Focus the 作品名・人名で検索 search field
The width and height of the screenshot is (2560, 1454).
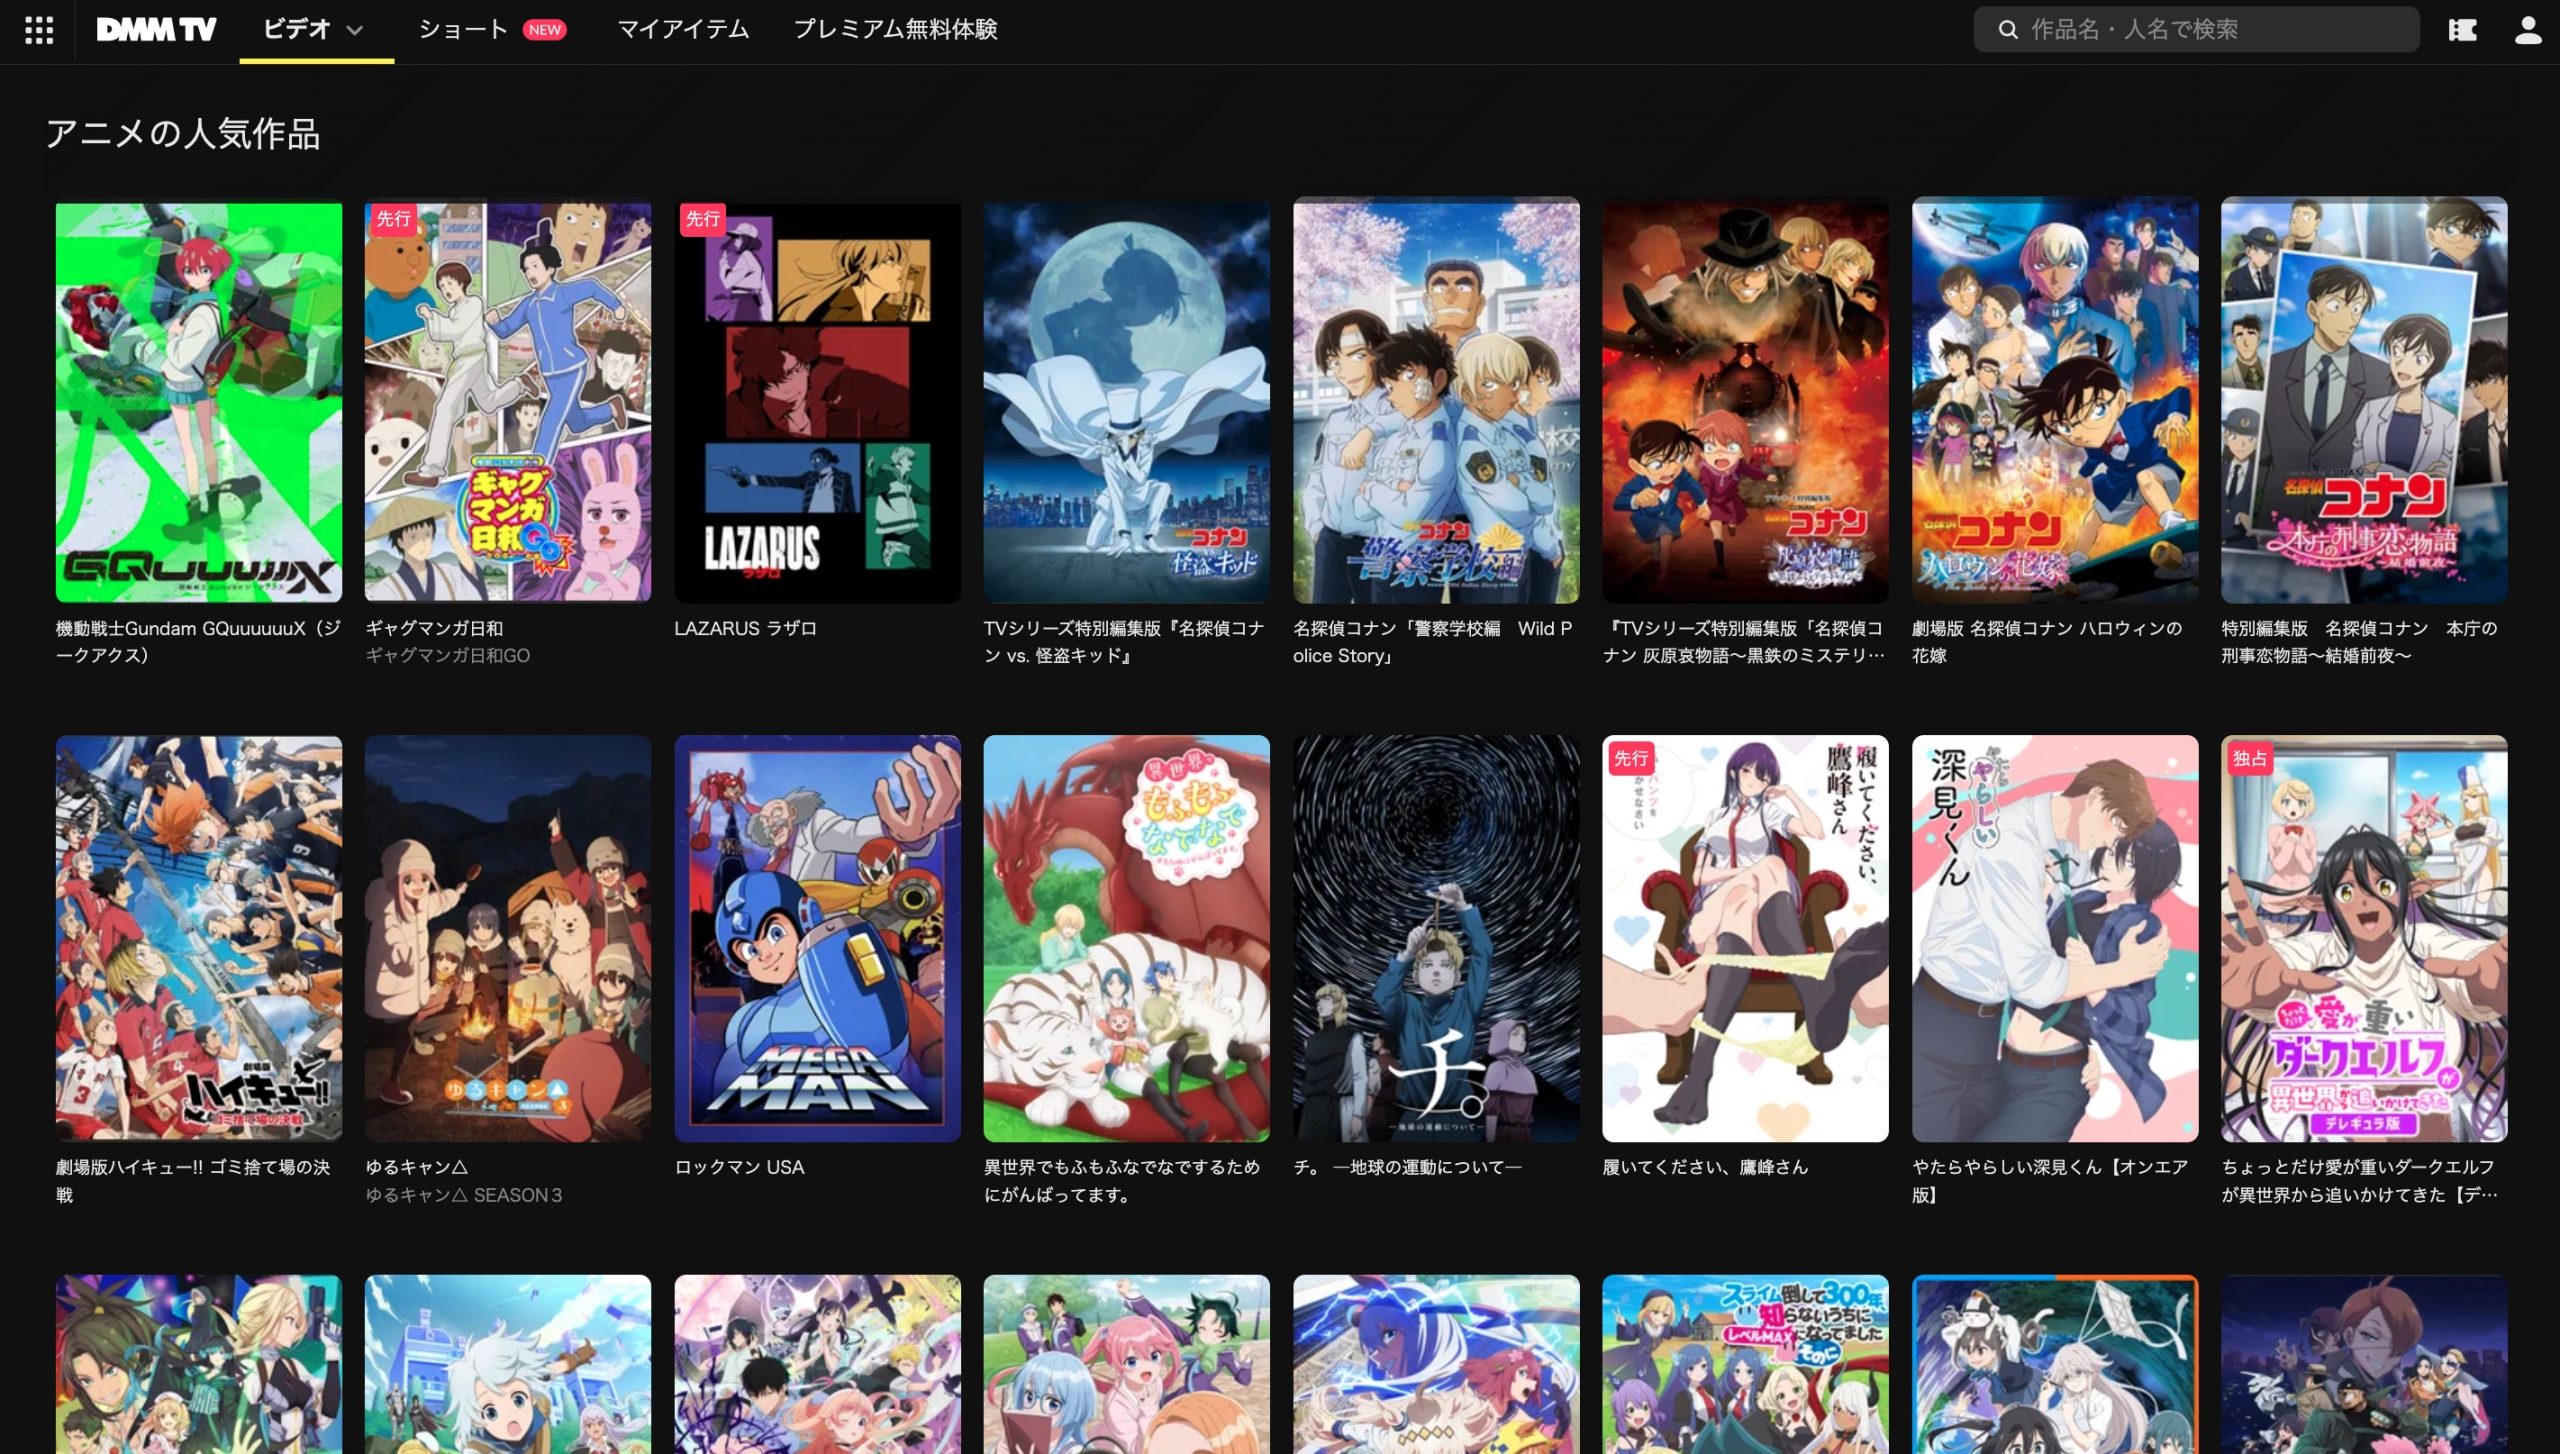point(2196,30)
